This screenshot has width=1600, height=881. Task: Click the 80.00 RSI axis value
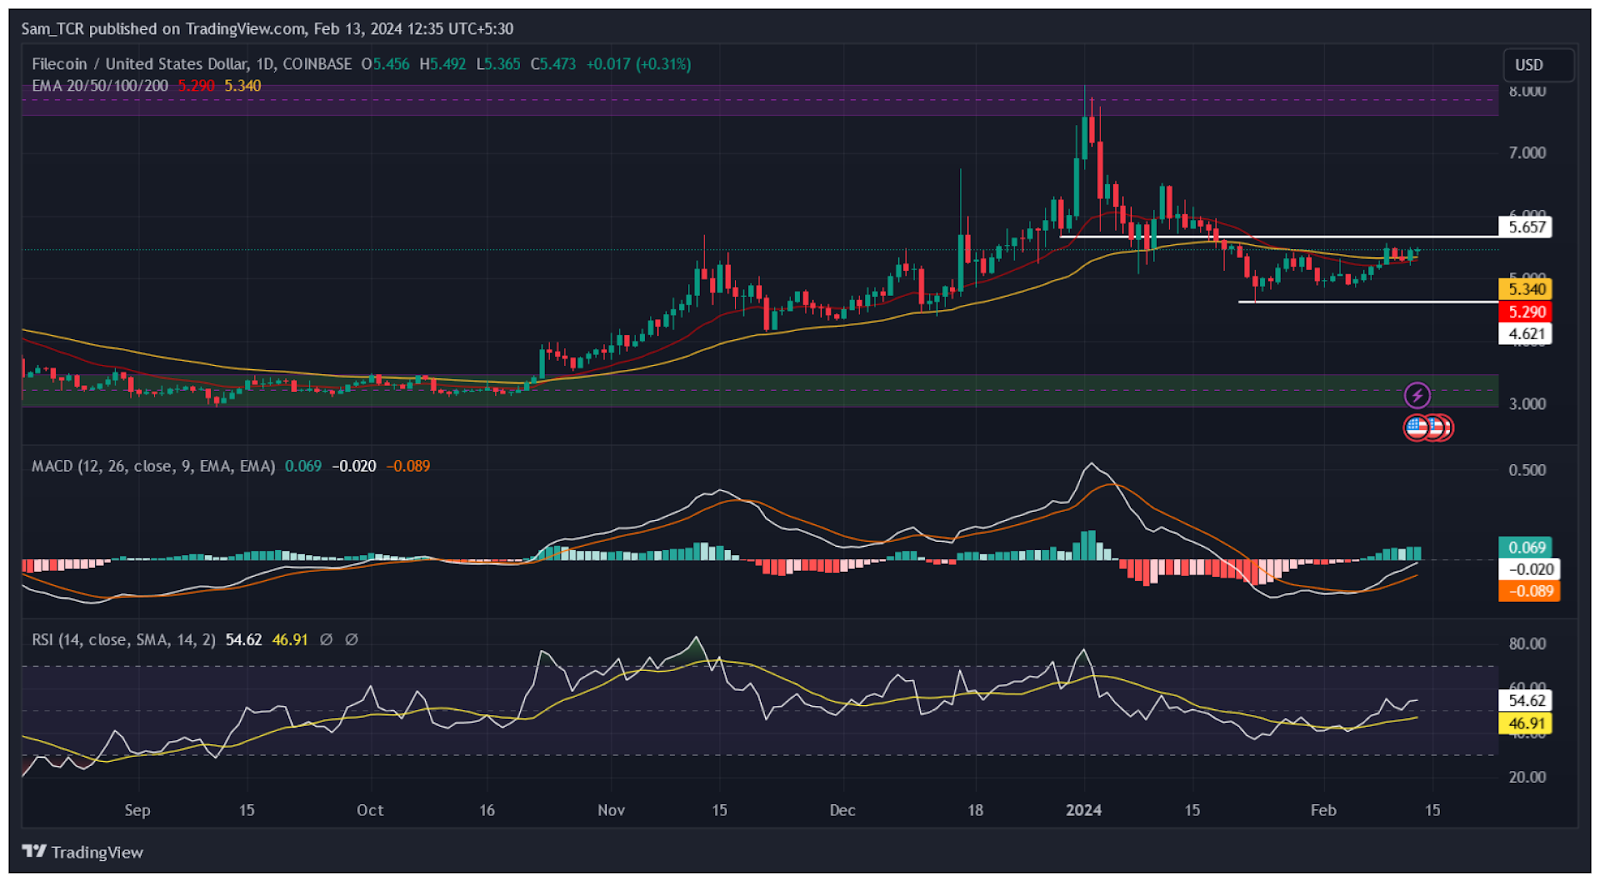click(x=1527, y=644)
